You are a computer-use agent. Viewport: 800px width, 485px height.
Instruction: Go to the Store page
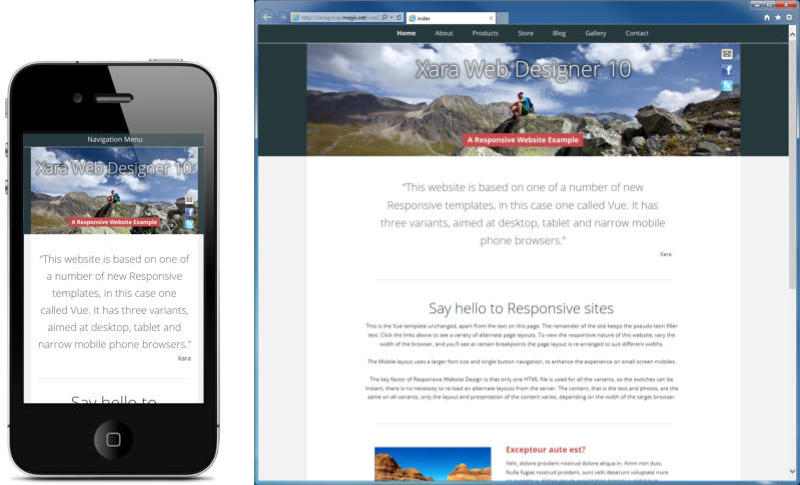pos(525,33)
